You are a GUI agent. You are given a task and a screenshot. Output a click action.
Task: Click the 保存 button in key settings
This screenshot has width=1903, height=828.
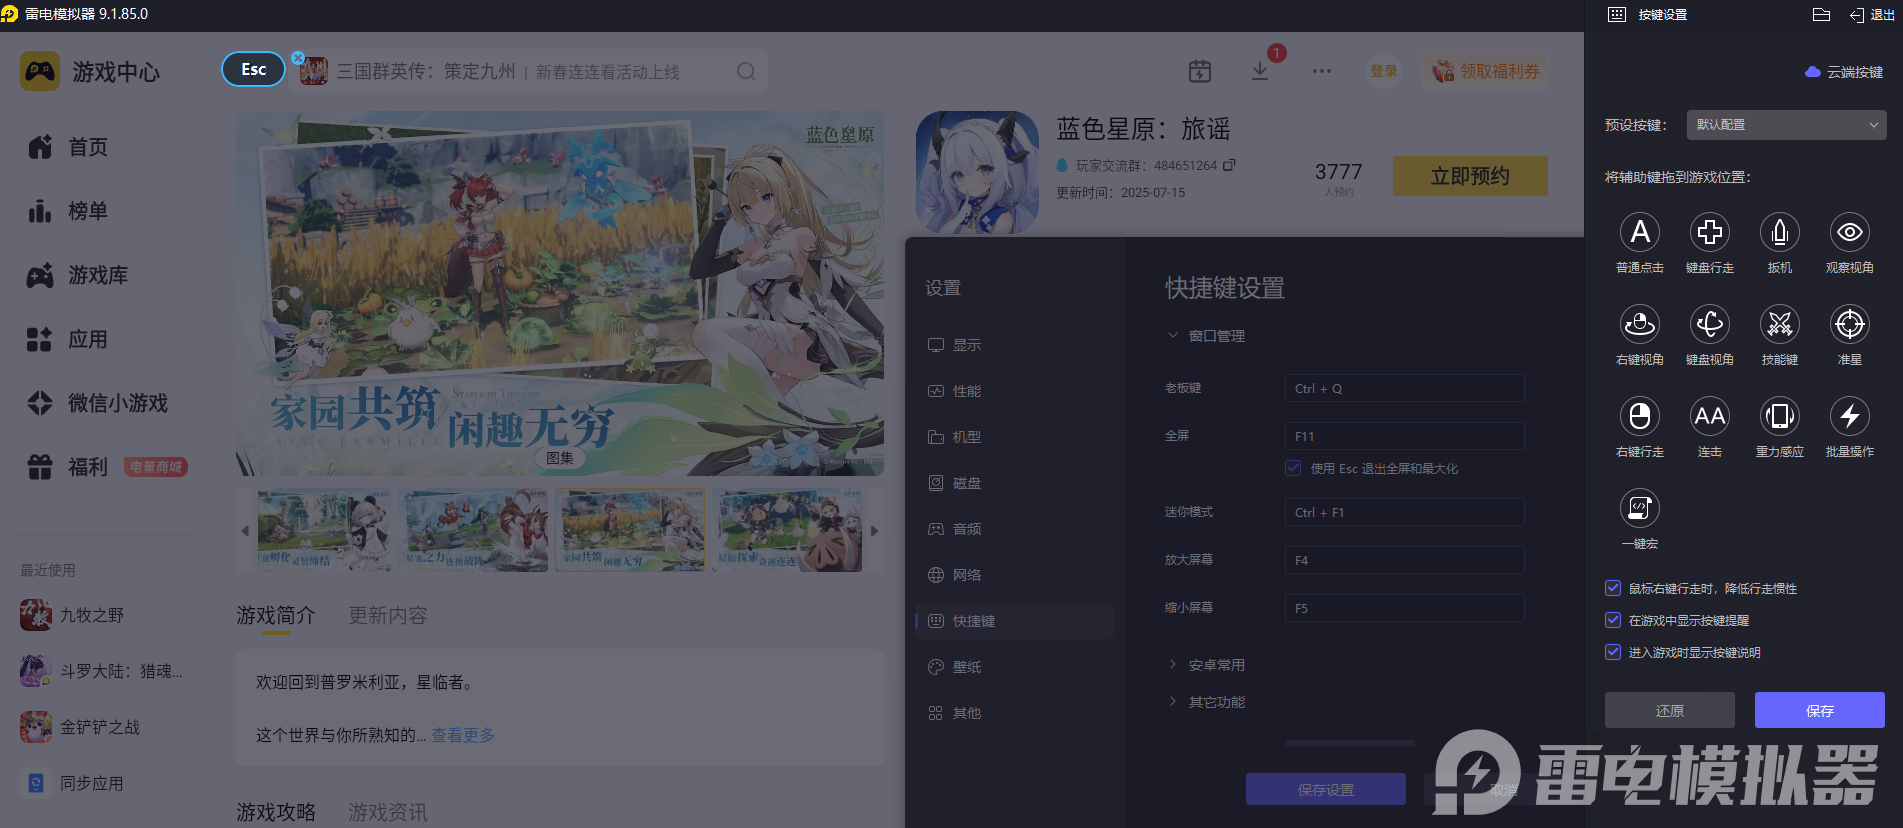1820,710
